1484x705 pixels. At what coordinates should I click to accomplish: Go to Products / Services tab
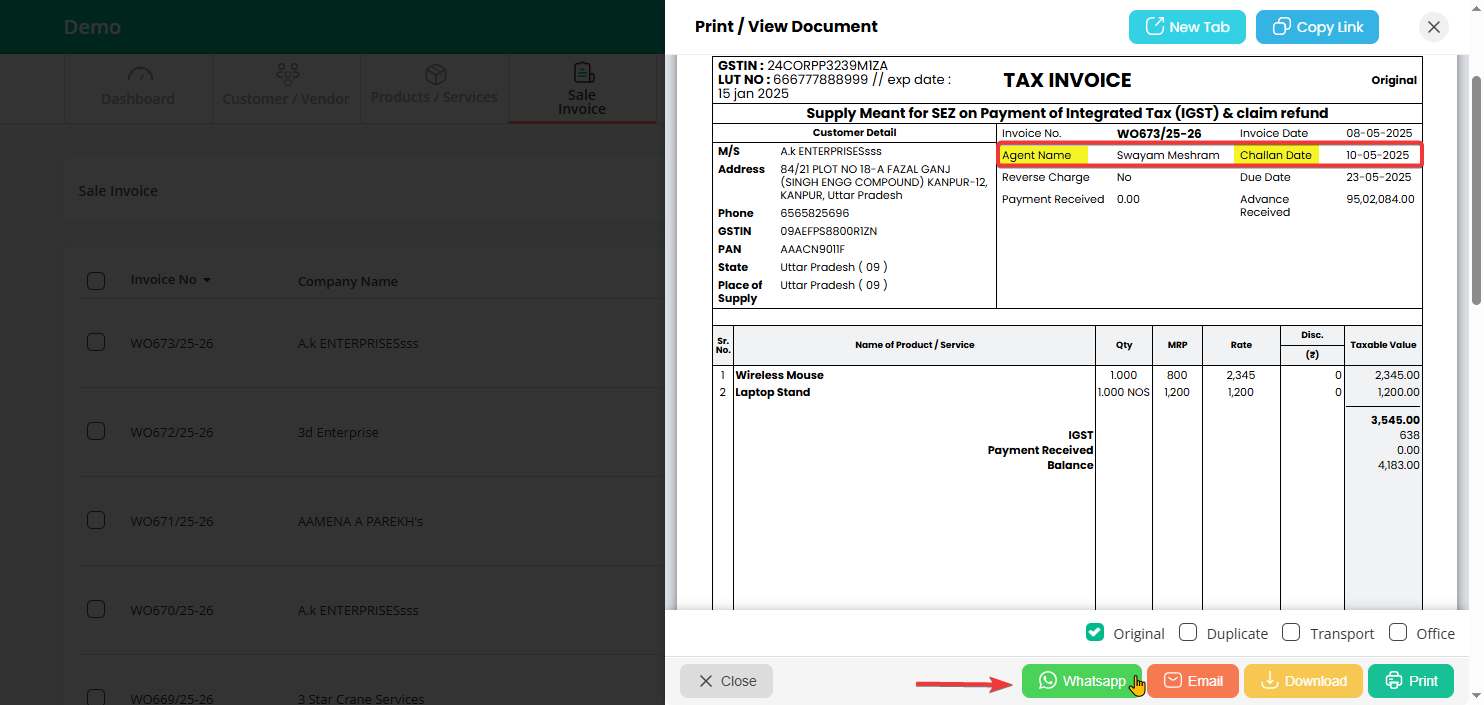point(434,87)
